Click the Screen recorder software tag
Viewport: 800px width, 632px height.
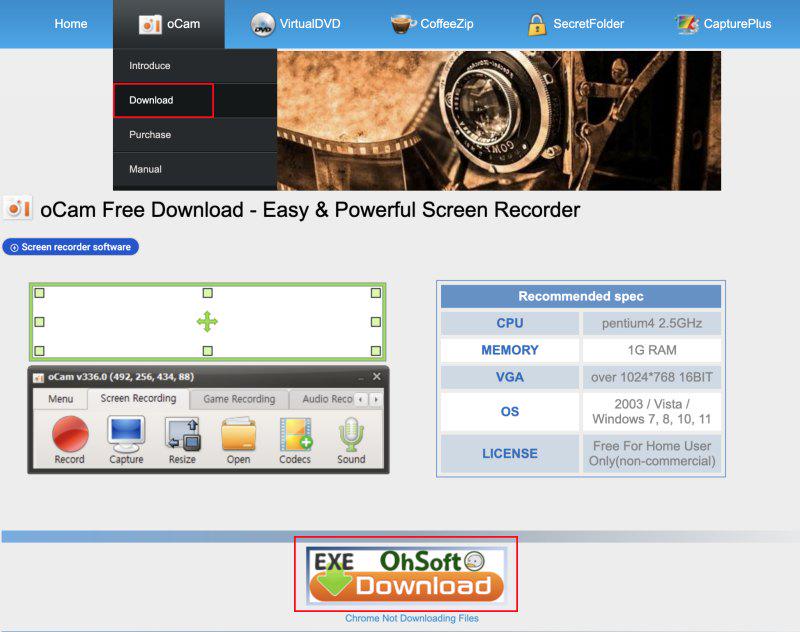click(71, 247)
